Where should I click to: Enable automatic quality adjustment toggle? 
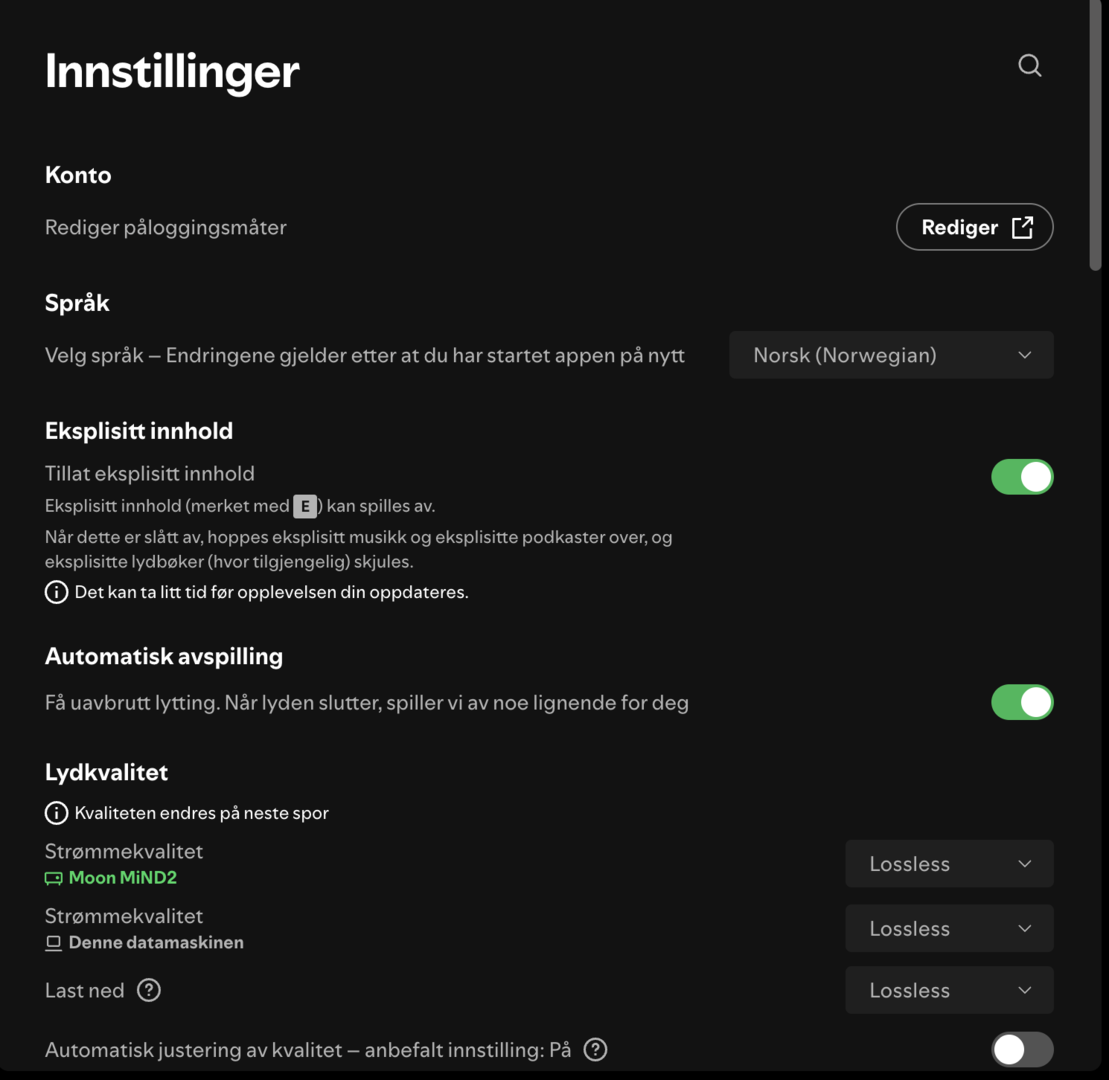[1021, 1049]
